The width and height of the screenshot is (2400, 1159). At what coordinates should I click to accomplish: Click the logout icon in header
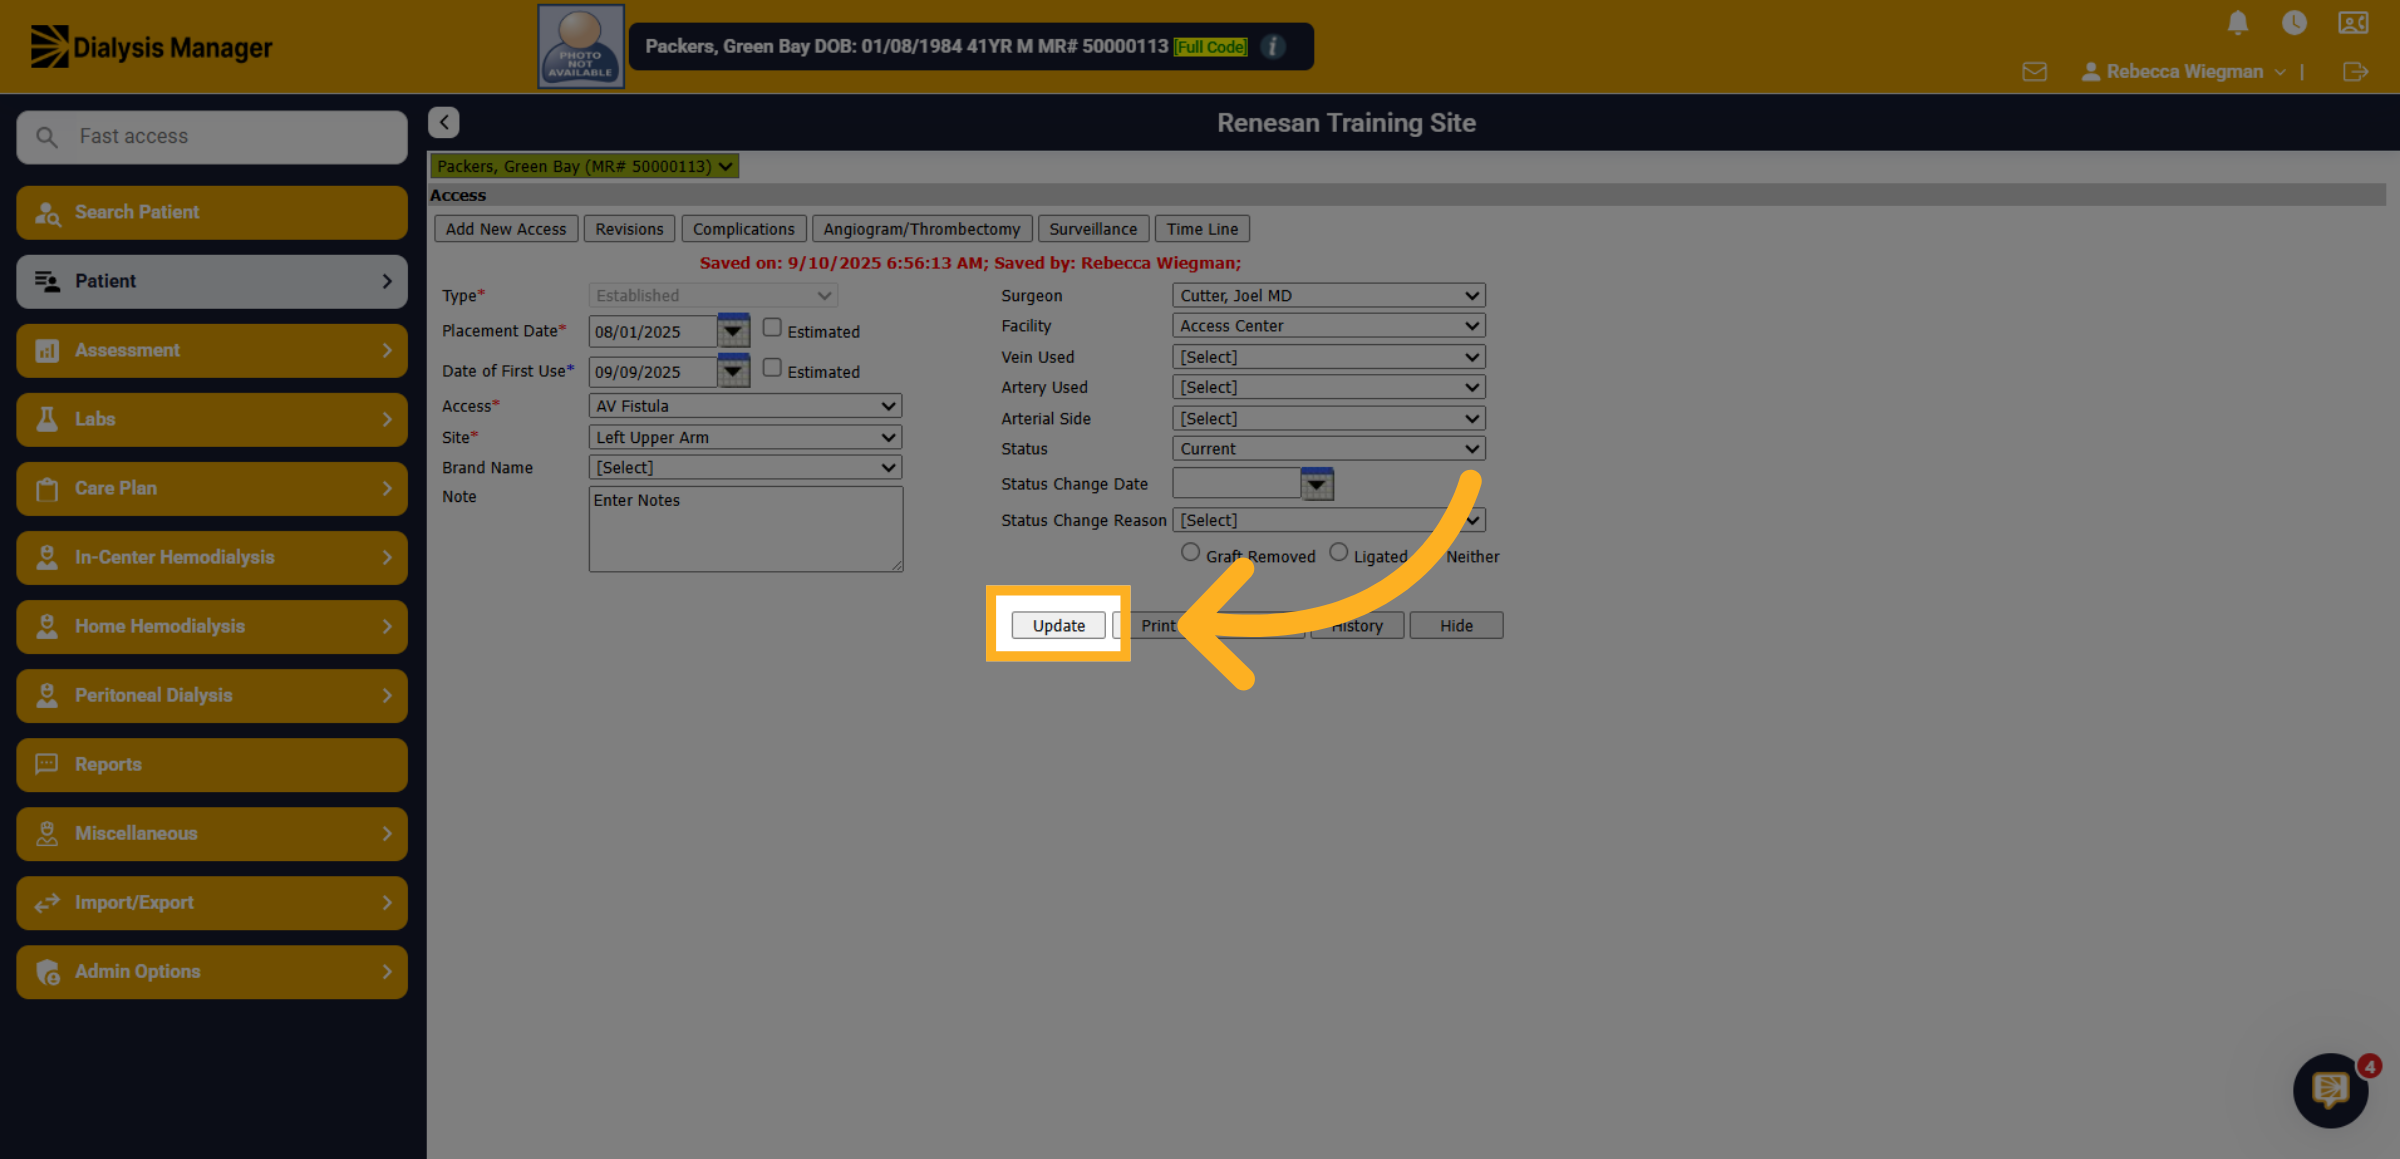tap(2355, 72)
